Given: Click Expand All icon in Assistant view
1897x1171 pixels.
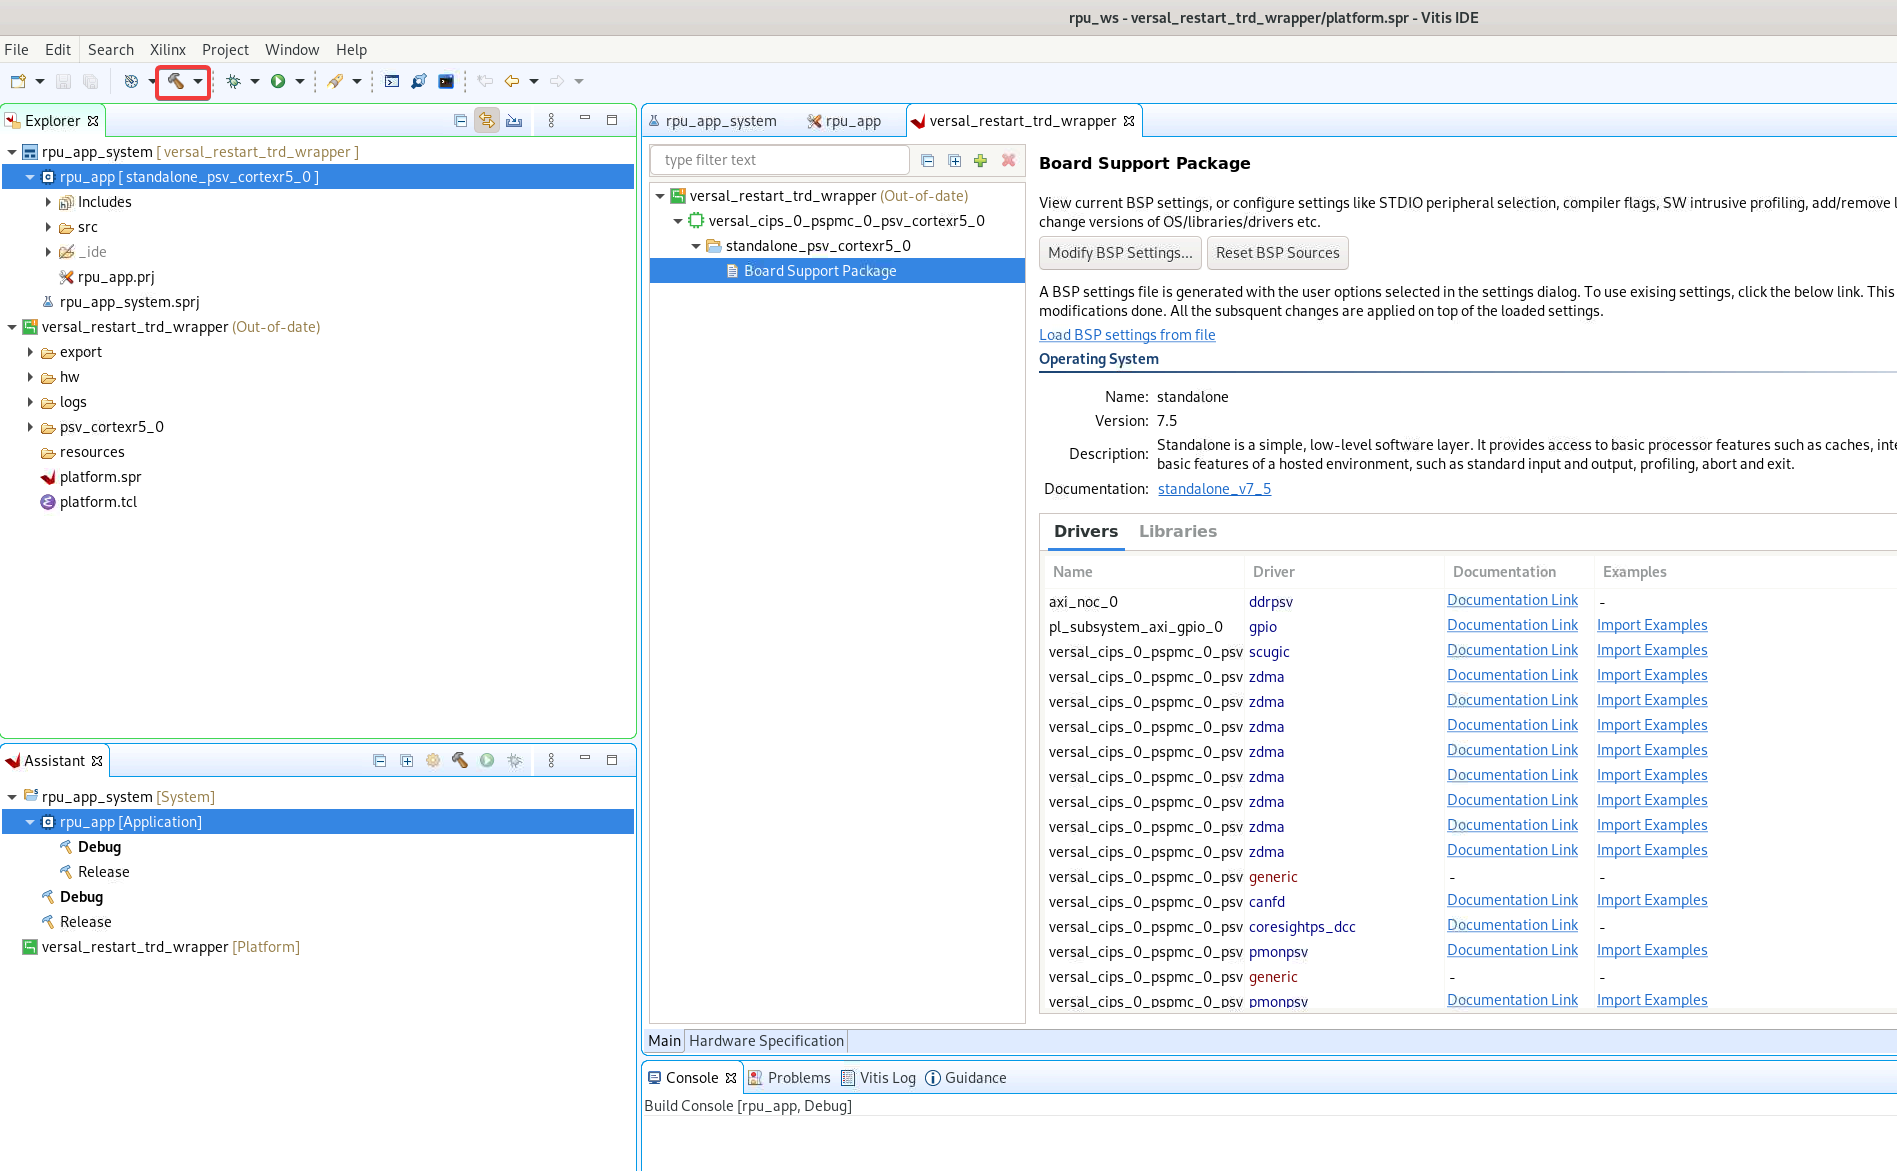Looking at the screenshot, I should (406, 760).
